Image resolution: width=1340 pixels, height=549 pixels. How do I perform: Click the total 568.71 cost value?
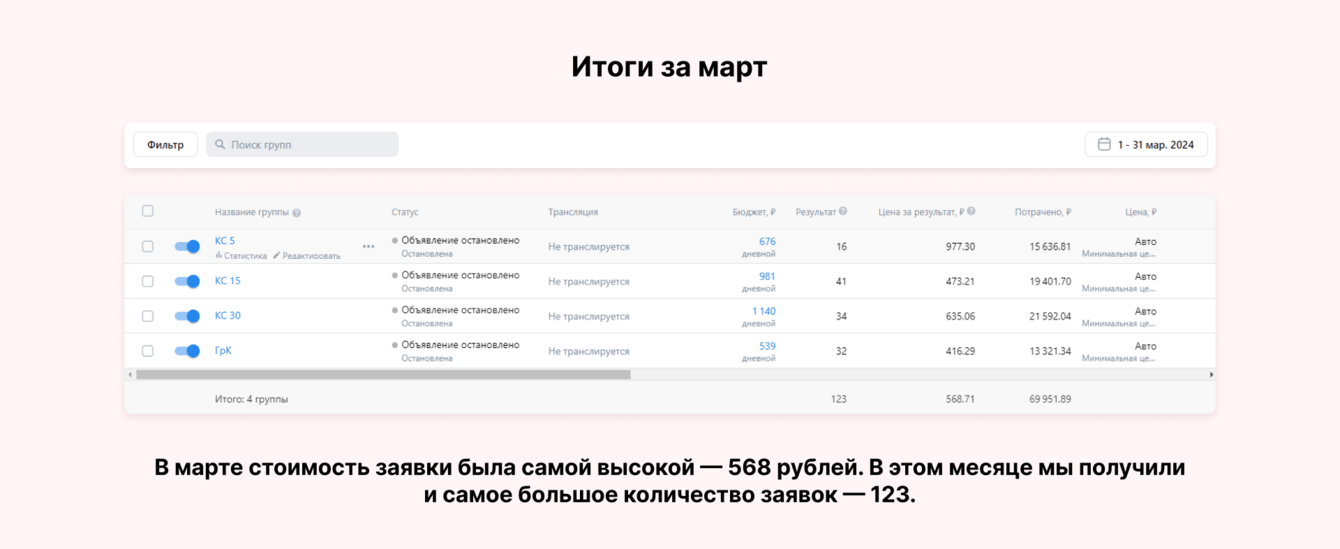(x=960, y=399)
